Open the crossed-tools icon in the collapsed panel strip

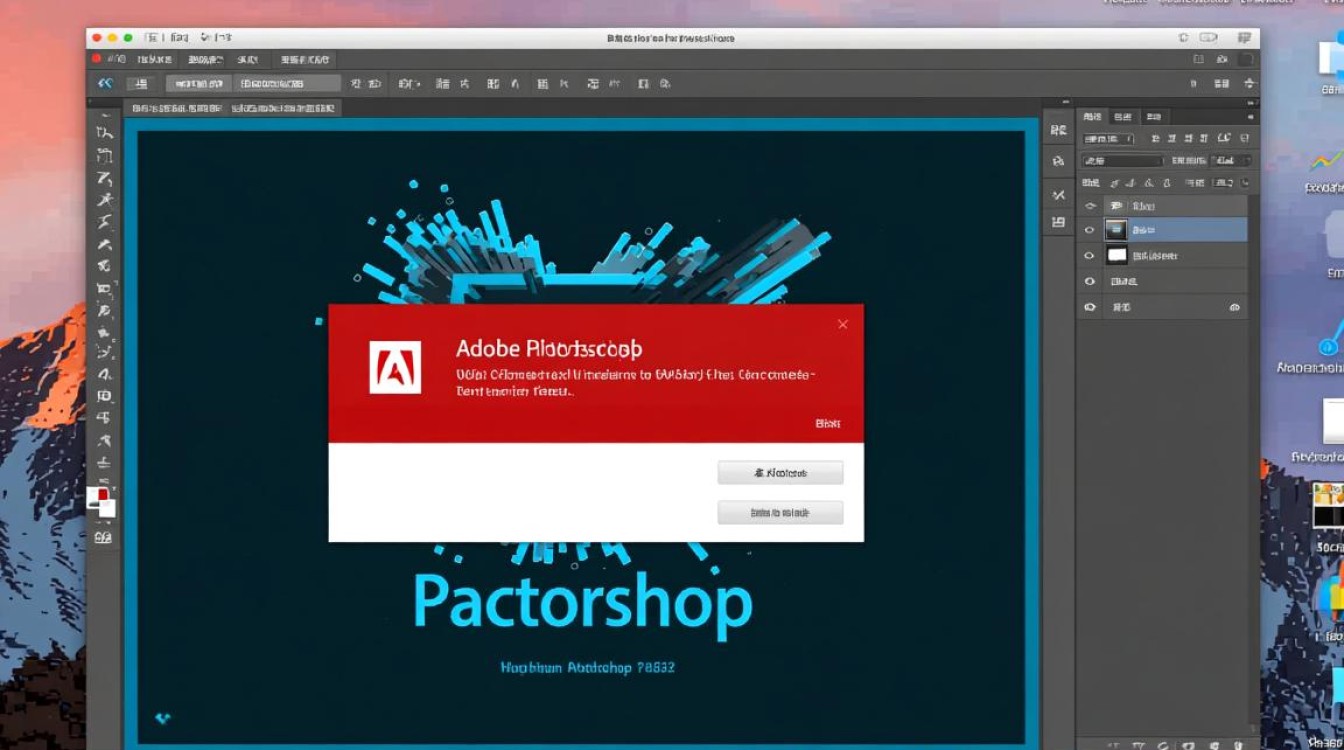(1059, 195)
